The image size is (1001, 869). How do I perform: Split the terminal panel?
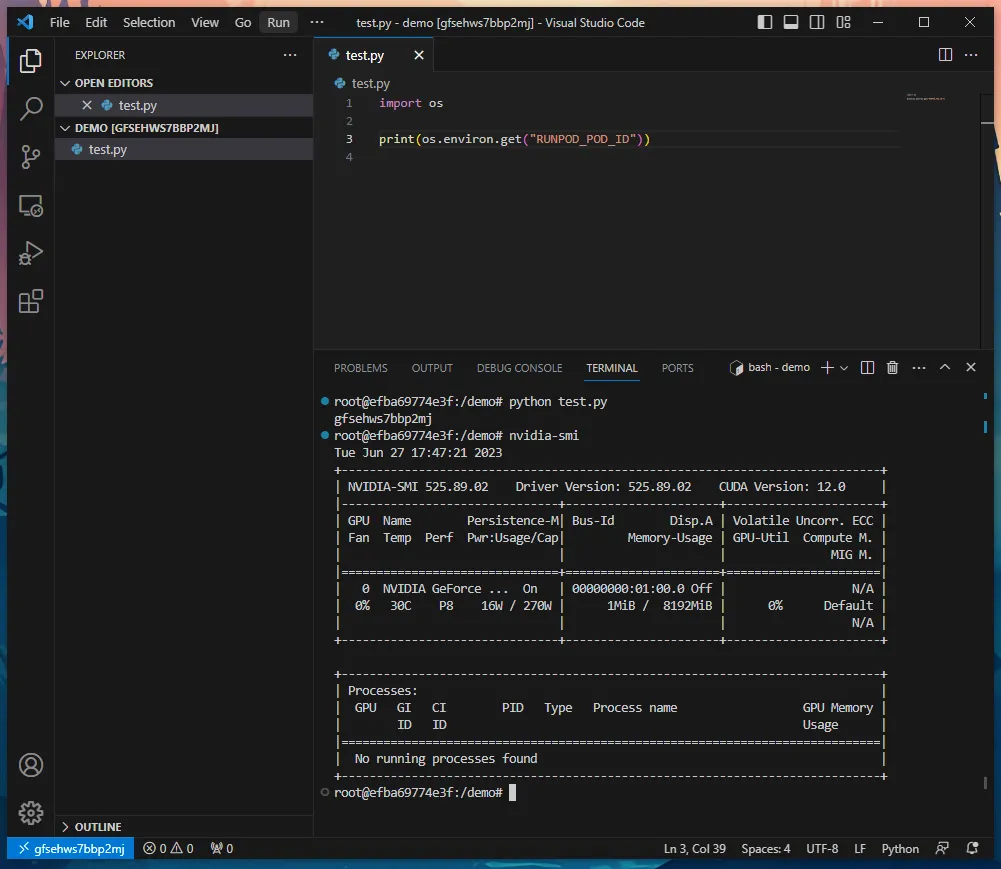[x=867, y=367]
